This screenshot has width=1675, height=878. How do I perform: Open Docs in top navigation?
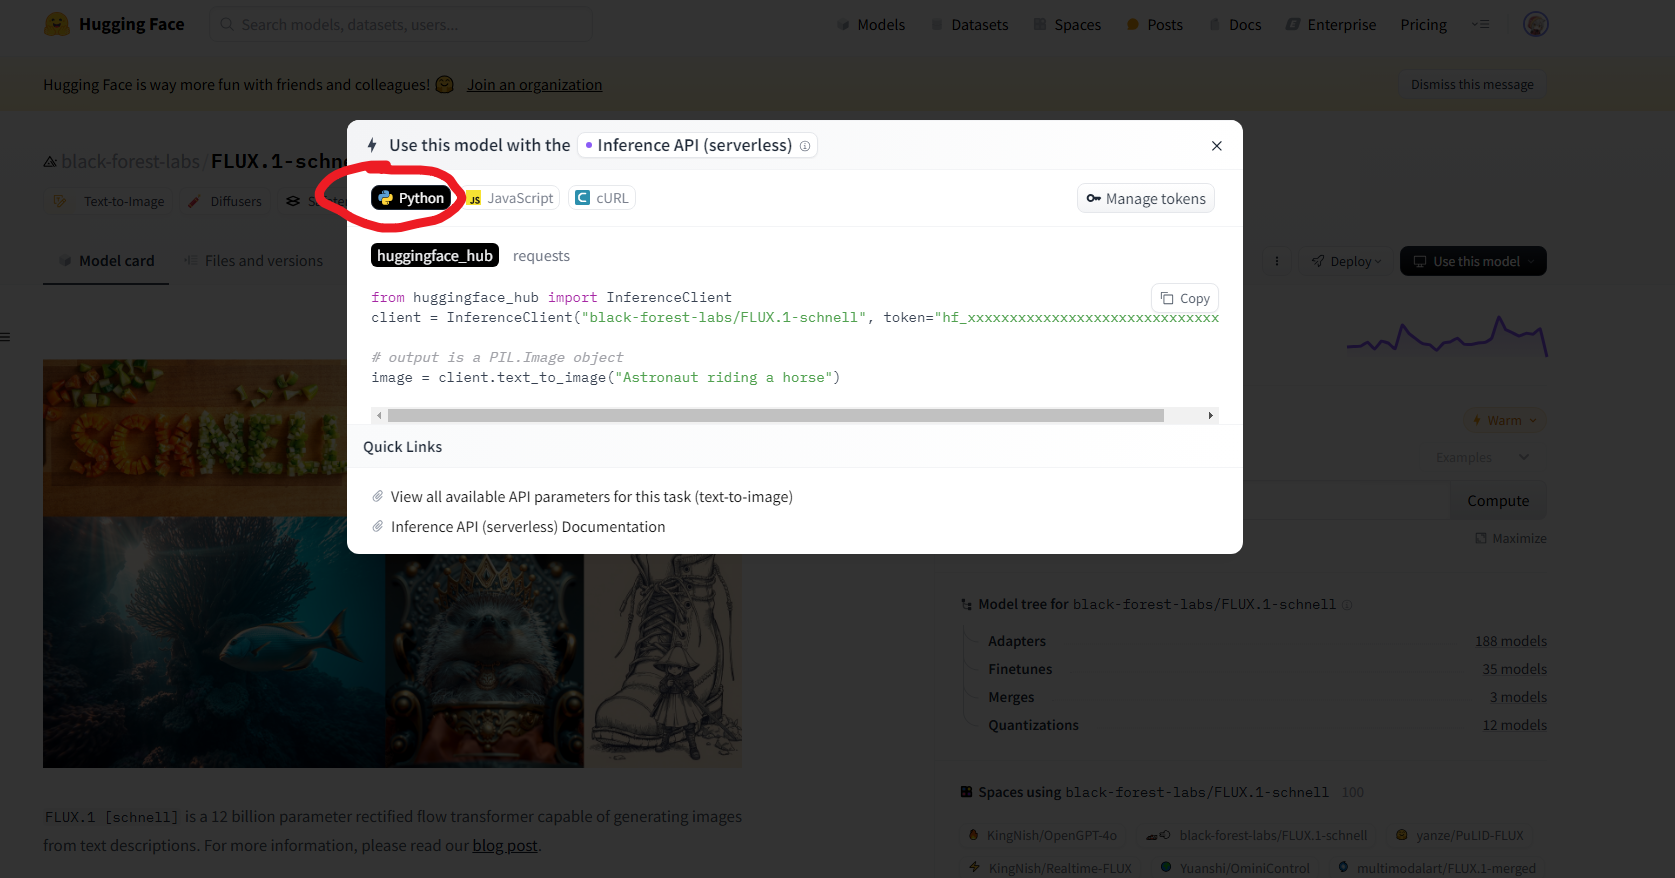coord(1235,24)
